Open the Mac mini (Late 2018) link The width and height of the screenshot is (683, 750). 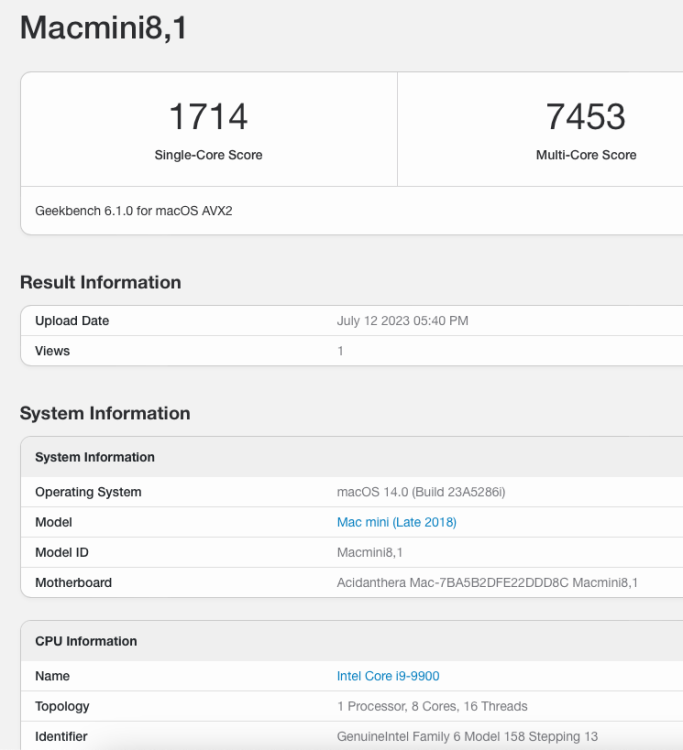pos(397,522)
